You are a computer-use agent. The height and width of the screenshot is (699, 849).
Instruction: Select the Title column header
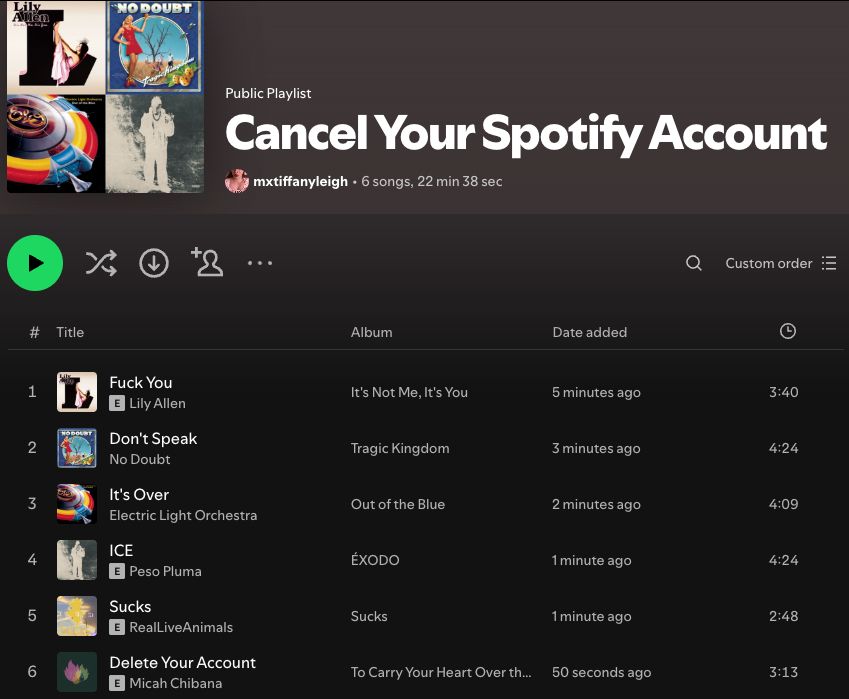tap(70, 331)
